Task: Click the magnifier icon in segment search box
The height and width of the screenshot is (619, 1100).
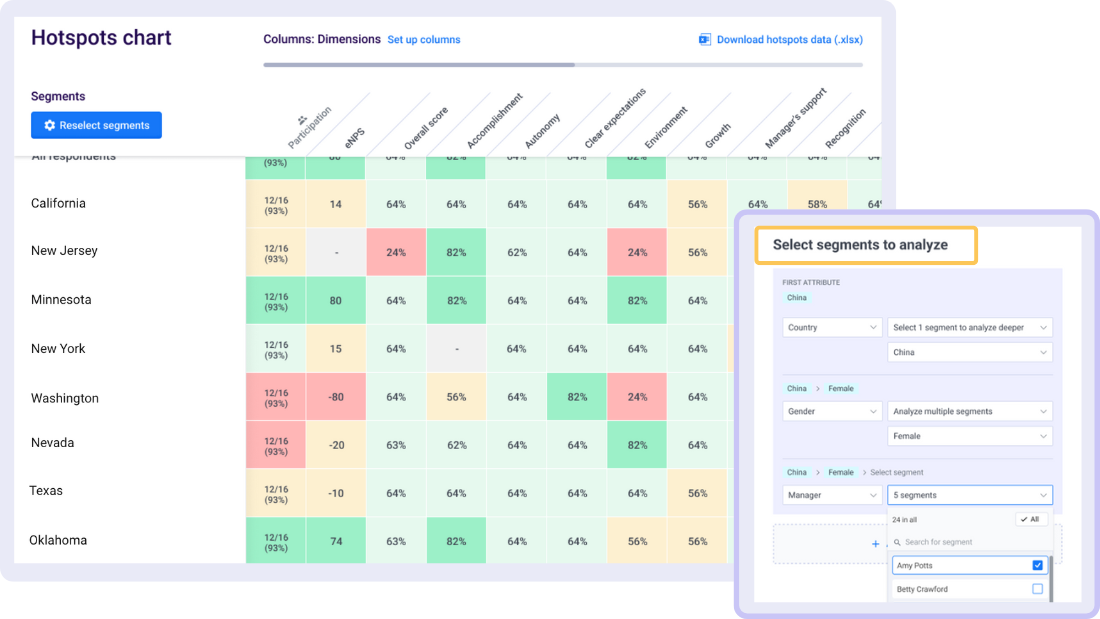Action: pyautogui.click(x=897, y=542)
